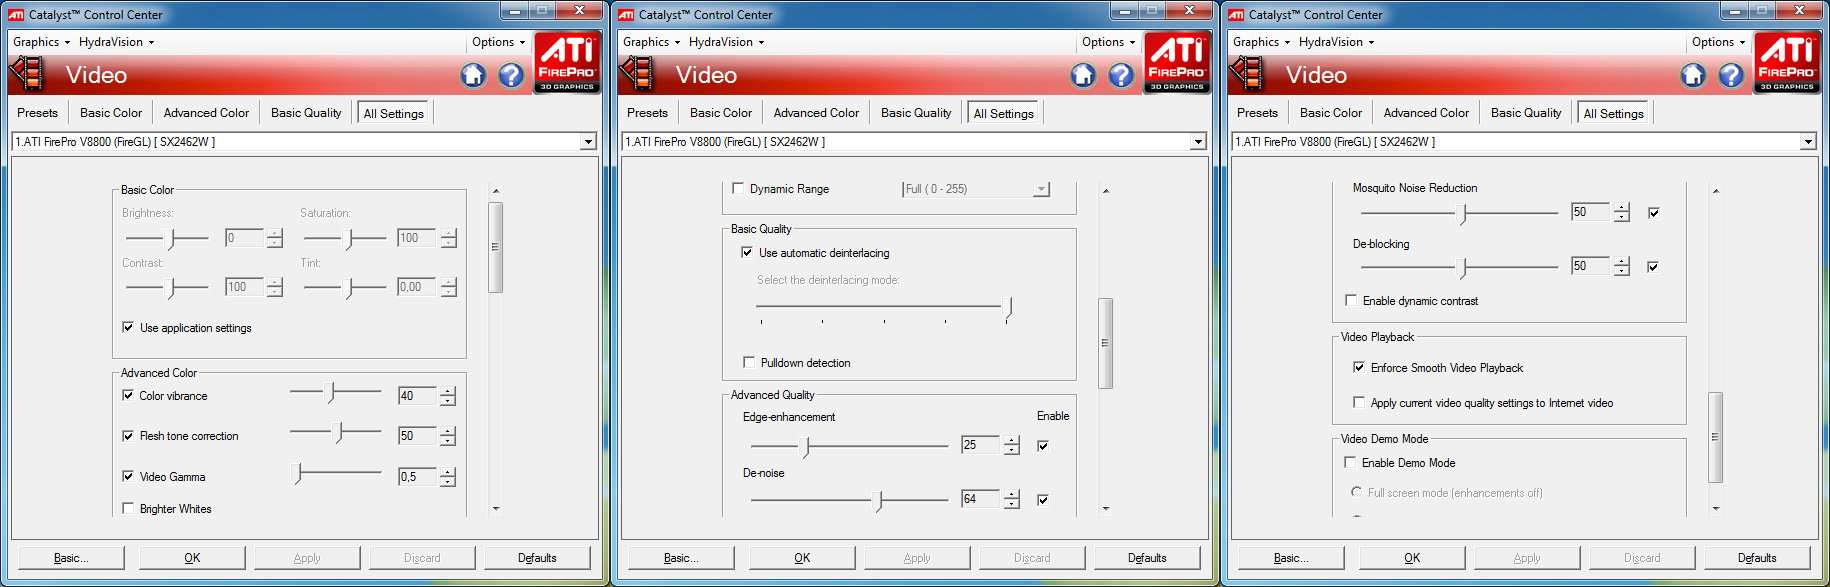Click Basic... button in right window
Viewport: 1830px width, 587px height.
click(x=1291, y=558)
